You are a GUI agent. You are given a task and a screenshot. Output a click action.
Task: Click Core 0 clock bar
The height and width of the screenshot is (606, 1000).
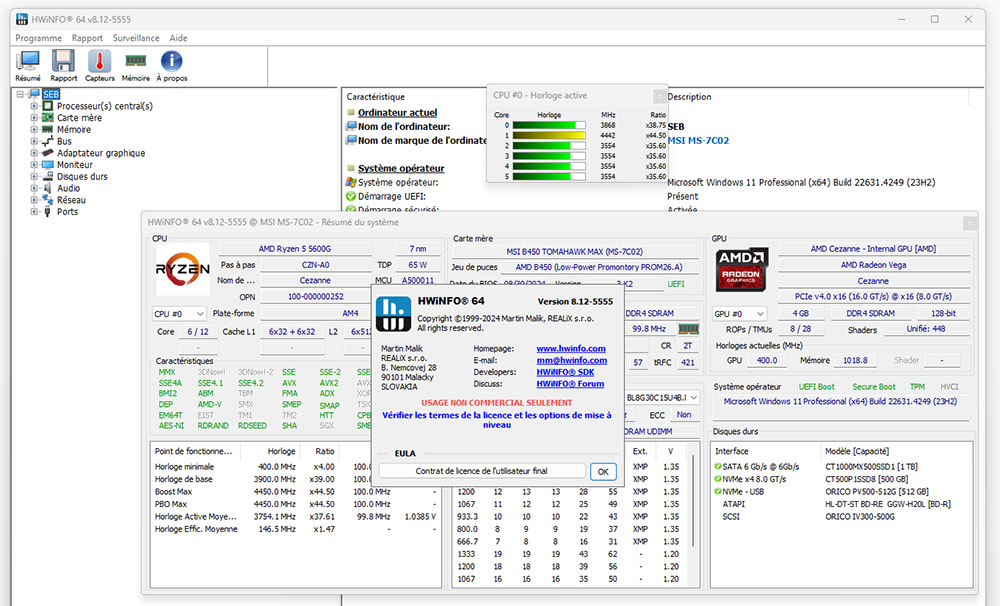(x=548, y=125)
